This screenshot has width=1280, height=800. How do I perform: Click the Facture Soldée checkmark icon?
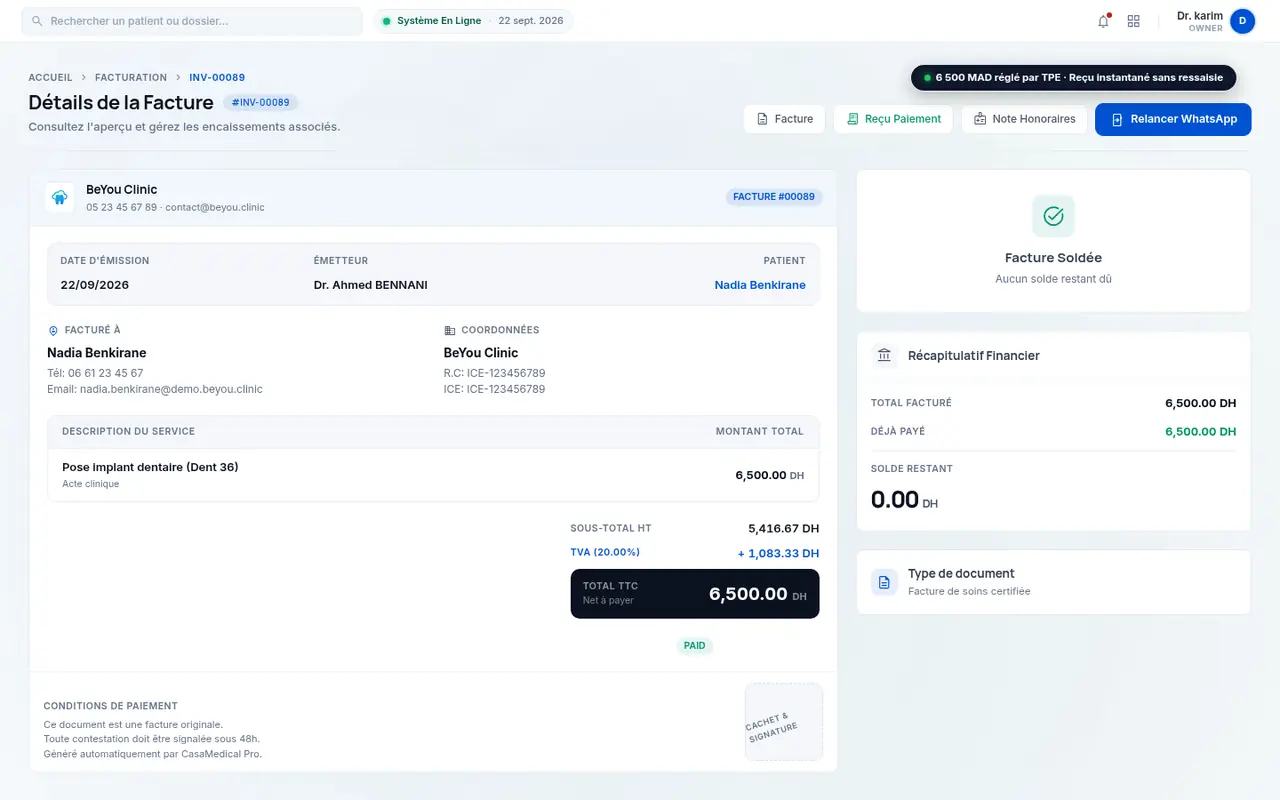click(1054, 216)
